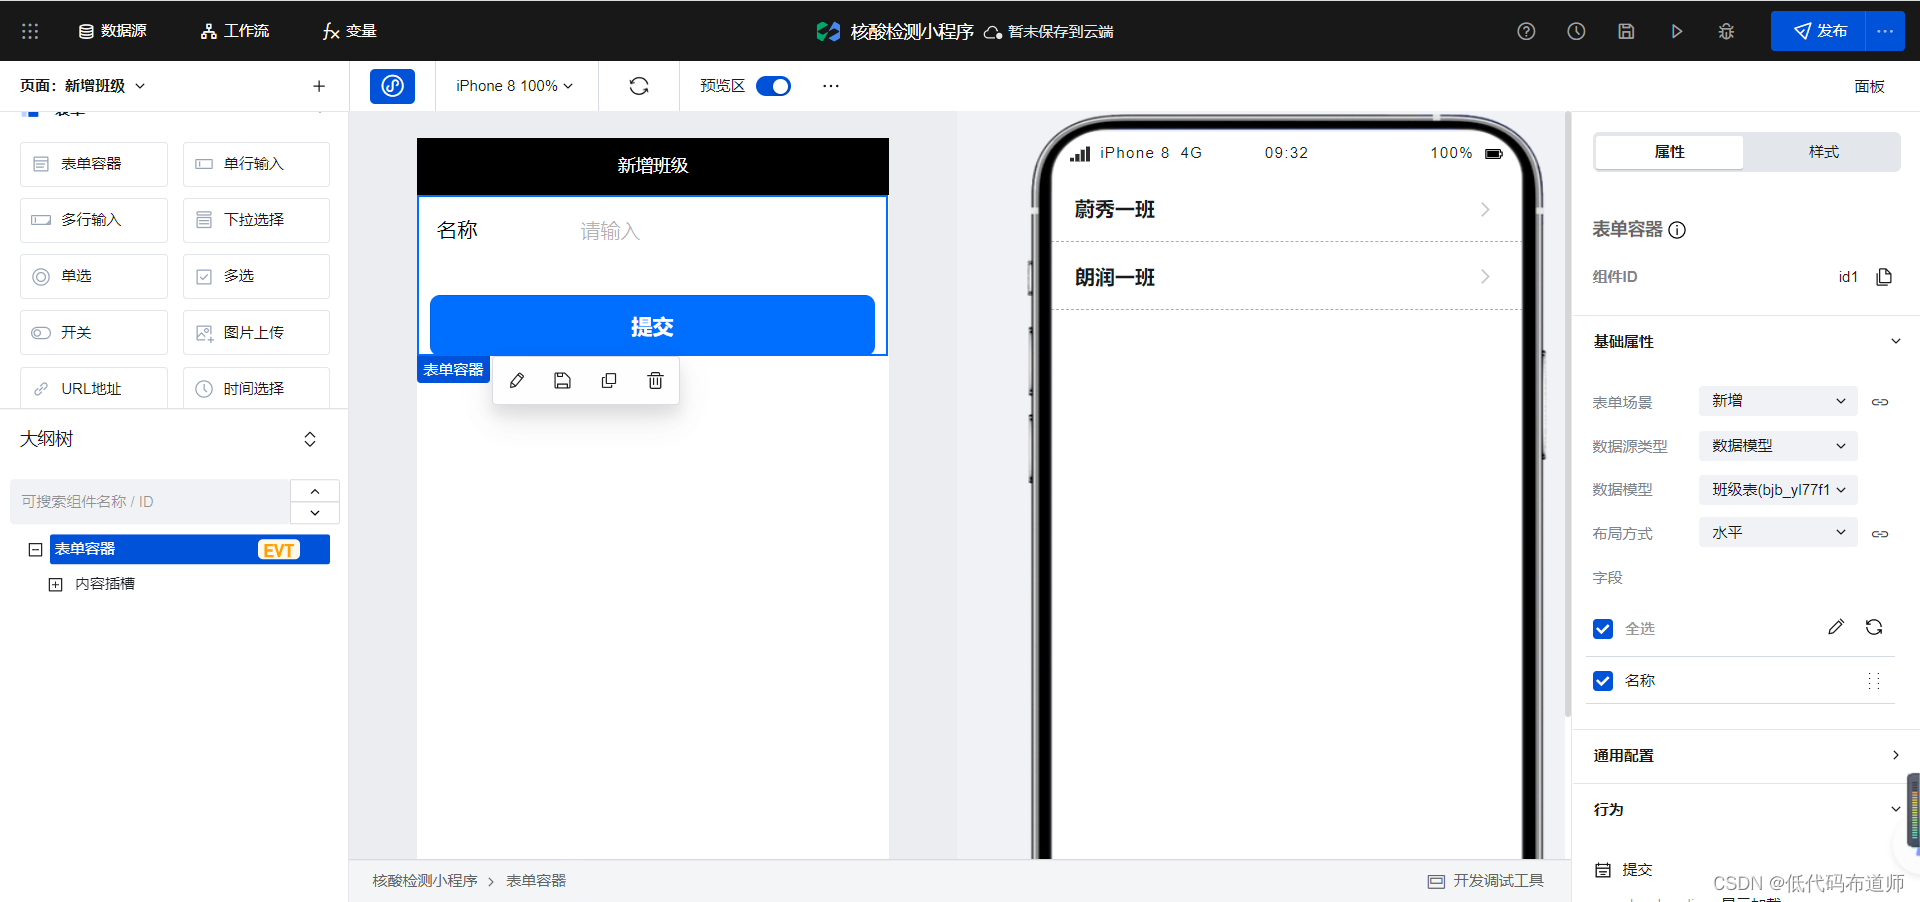Image resolution: width=1920 pixels, height=902 pixels.
Task: Collapse the 基础属性 section
Action: coord(1895,341)
